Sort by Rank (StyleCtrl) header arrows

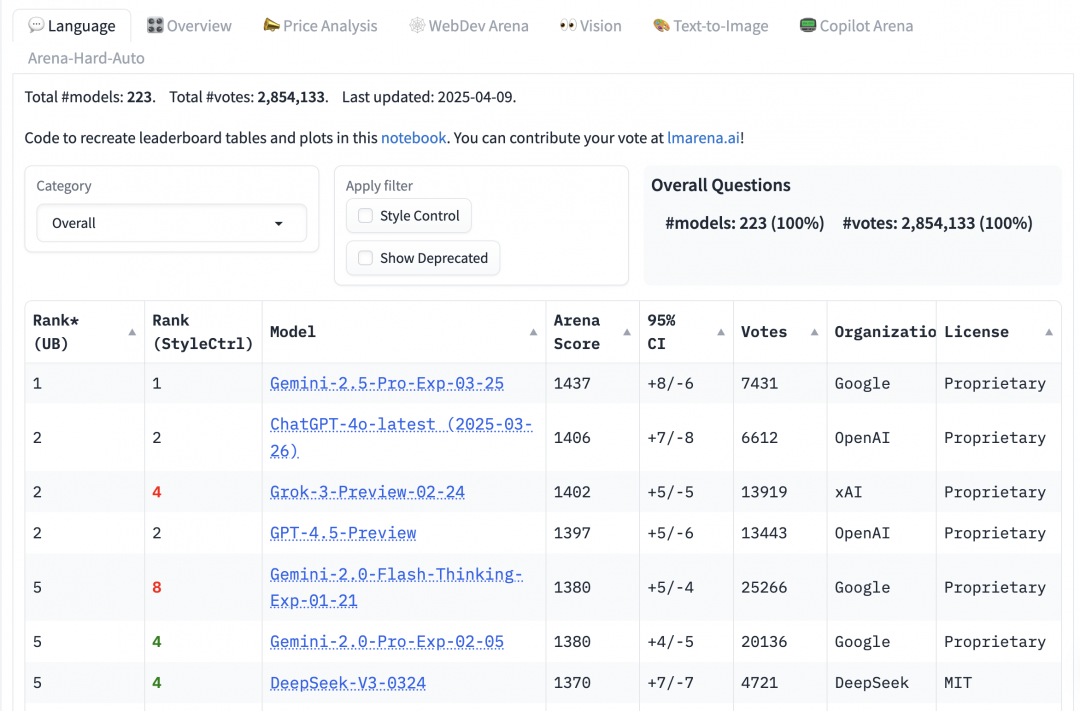coord(251,332)
